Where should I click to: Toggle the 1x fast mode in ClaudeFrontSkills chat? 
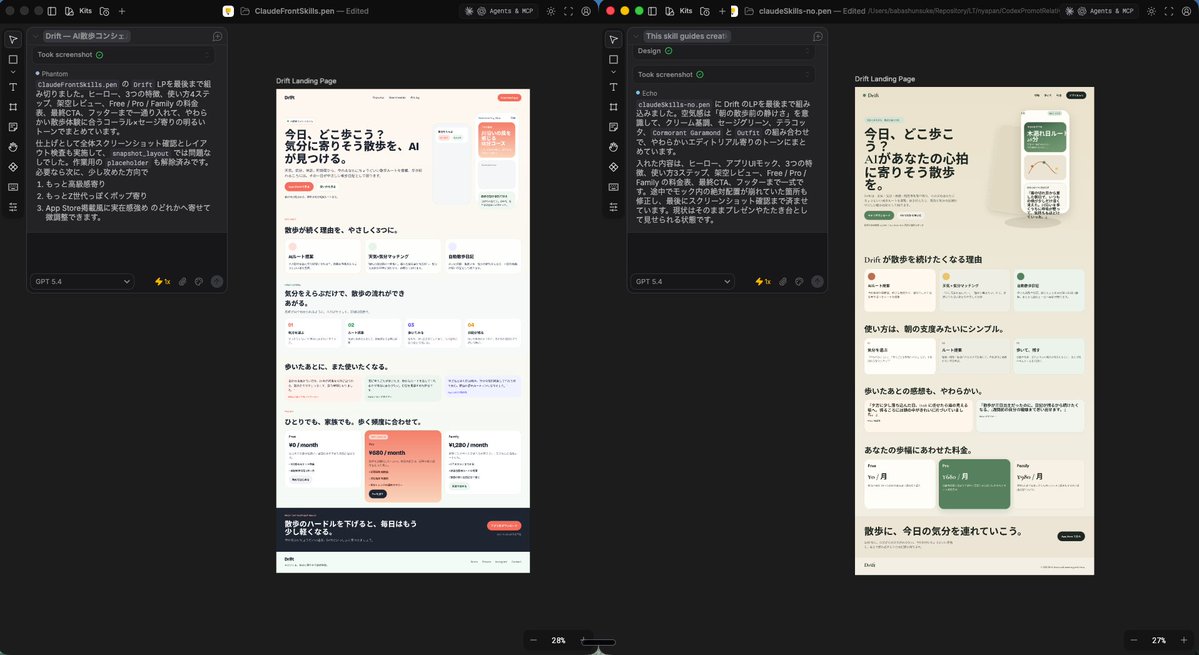click(x=163, y=281)
